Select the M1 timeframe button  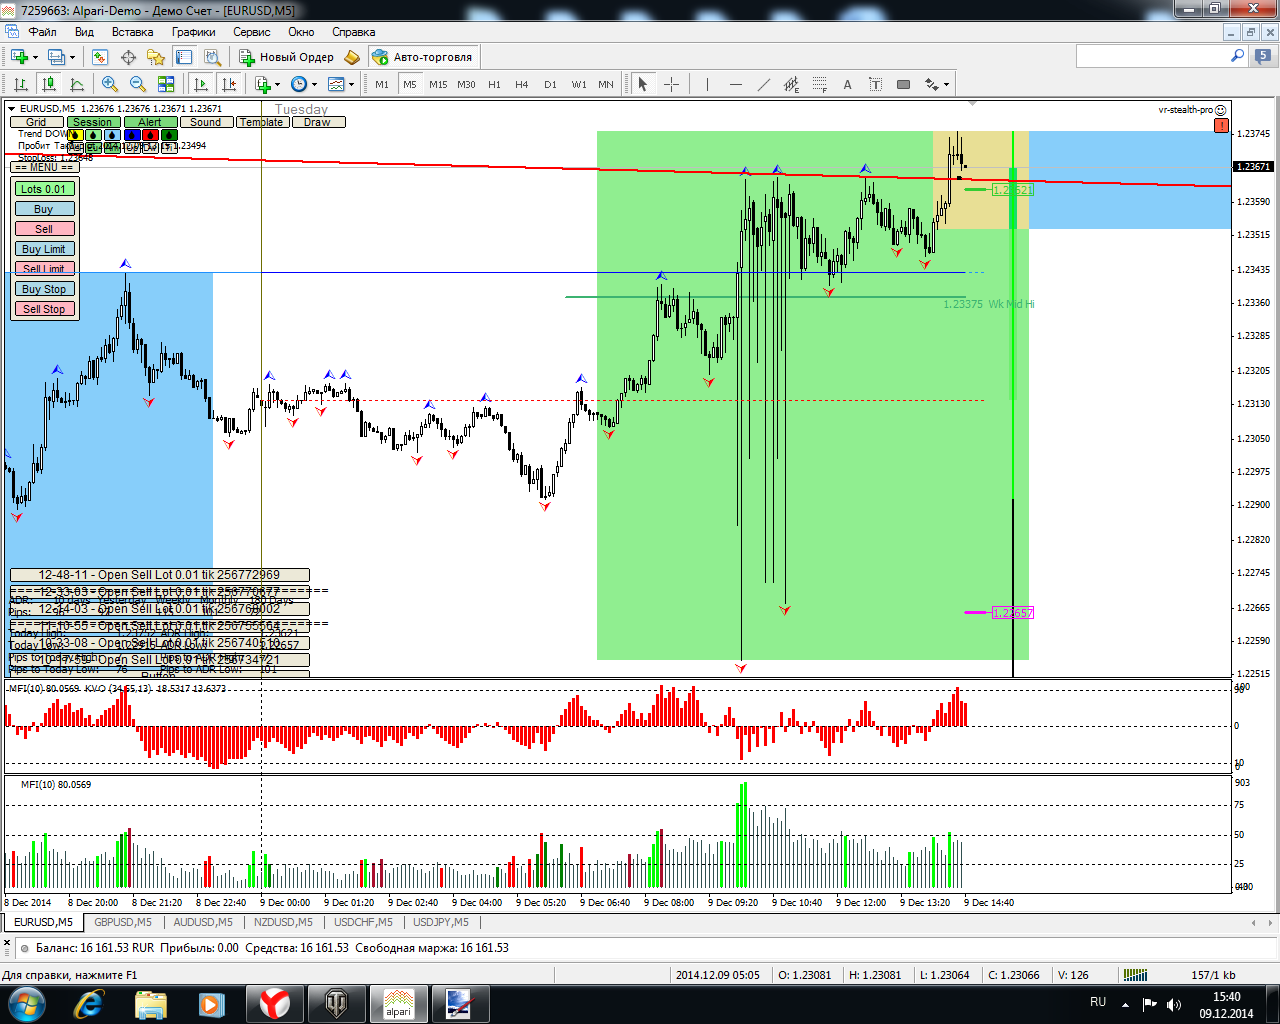(x=382, y=84)
